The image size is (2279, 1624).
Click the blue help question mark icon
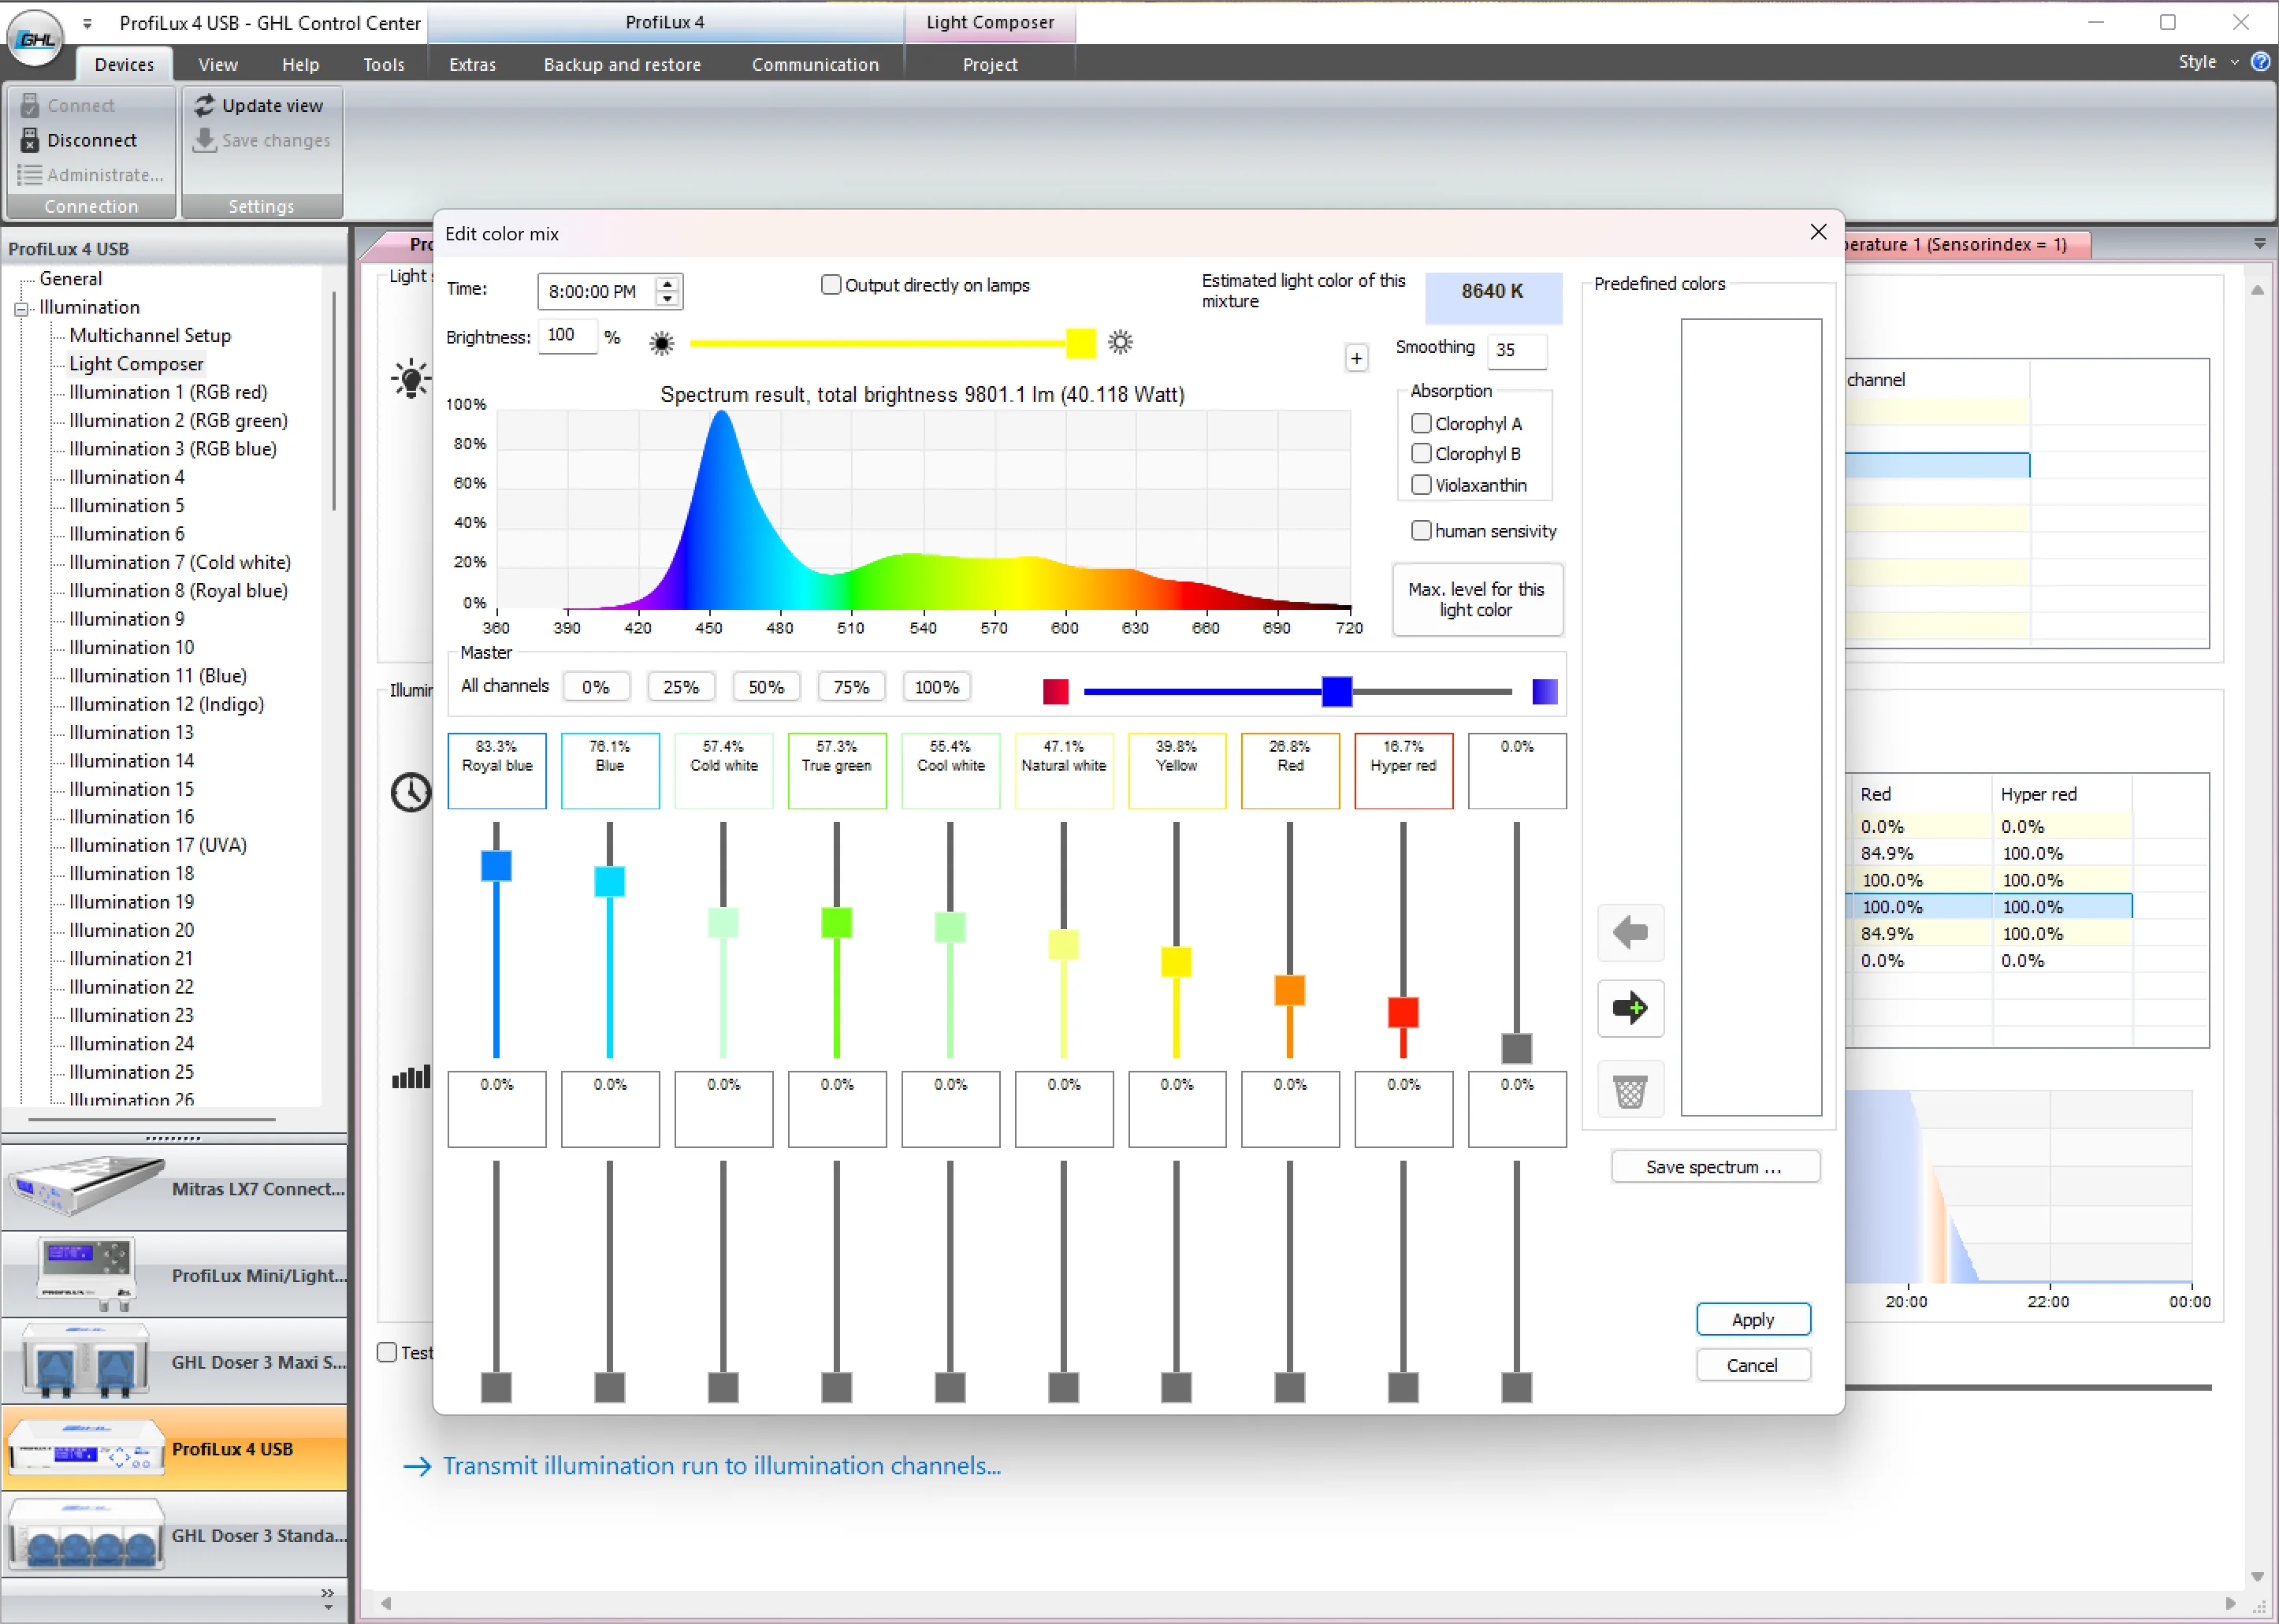pos(2259,62)
